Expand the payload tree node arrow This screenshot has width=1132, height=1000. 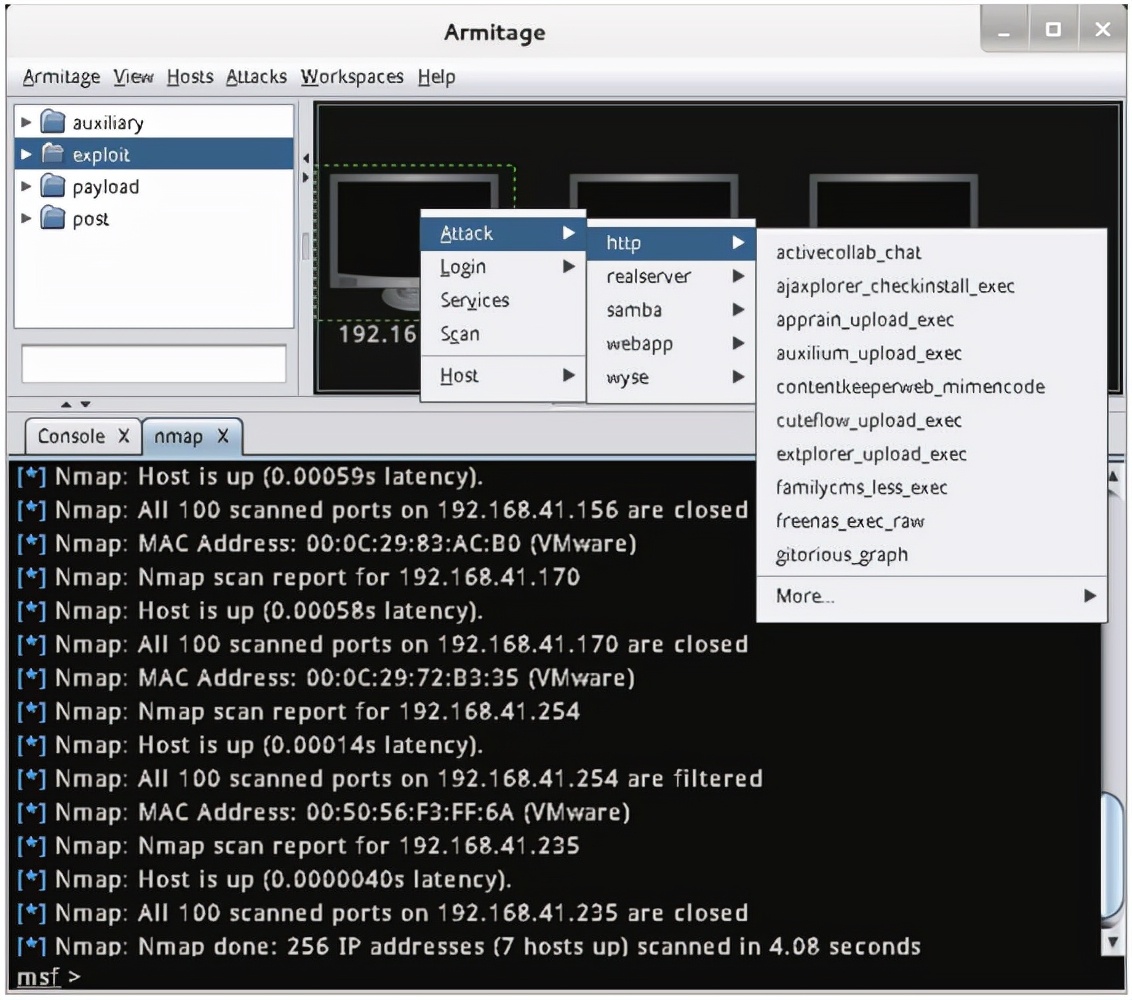pyautogui.click(x=27, y=187)
